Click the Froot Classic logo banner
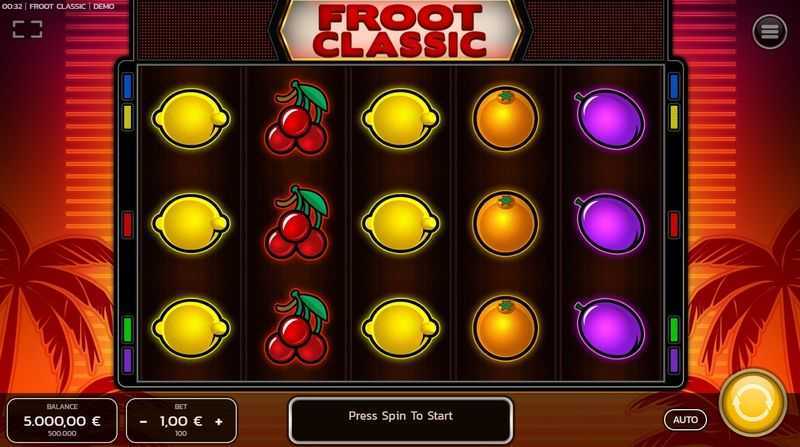This screenshot has height=447, width=800. coord(401,30)
